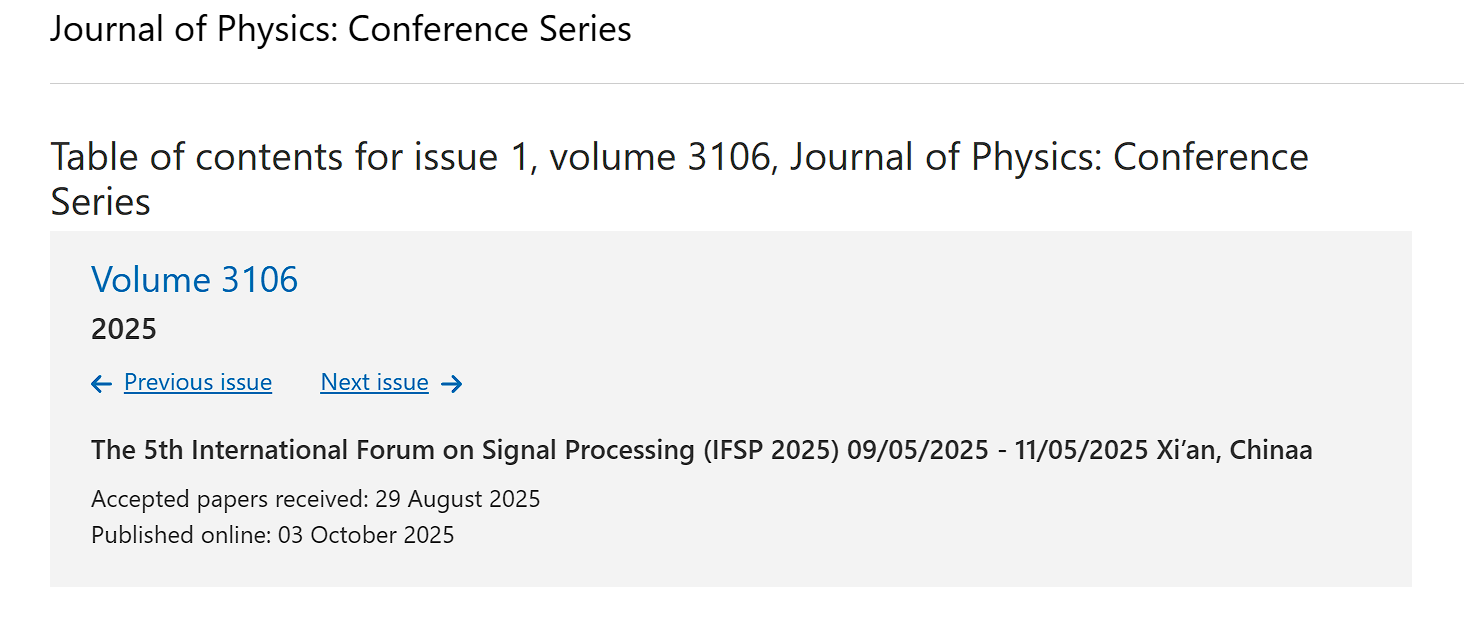This screenshot has height=642, width=1464.
Task: Click the 29 August 2025 date
Action: pos(458,499)
